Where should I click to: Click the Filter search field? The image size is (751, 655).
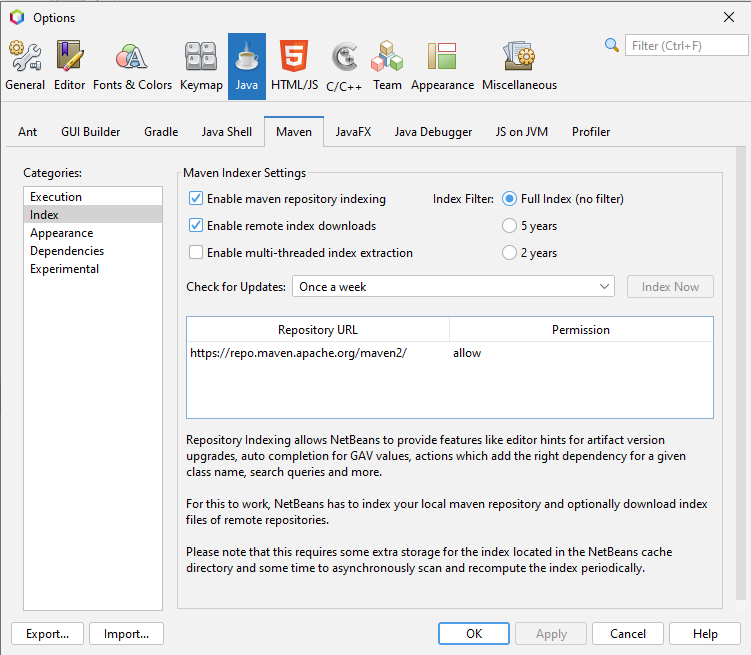click(686, 45)
